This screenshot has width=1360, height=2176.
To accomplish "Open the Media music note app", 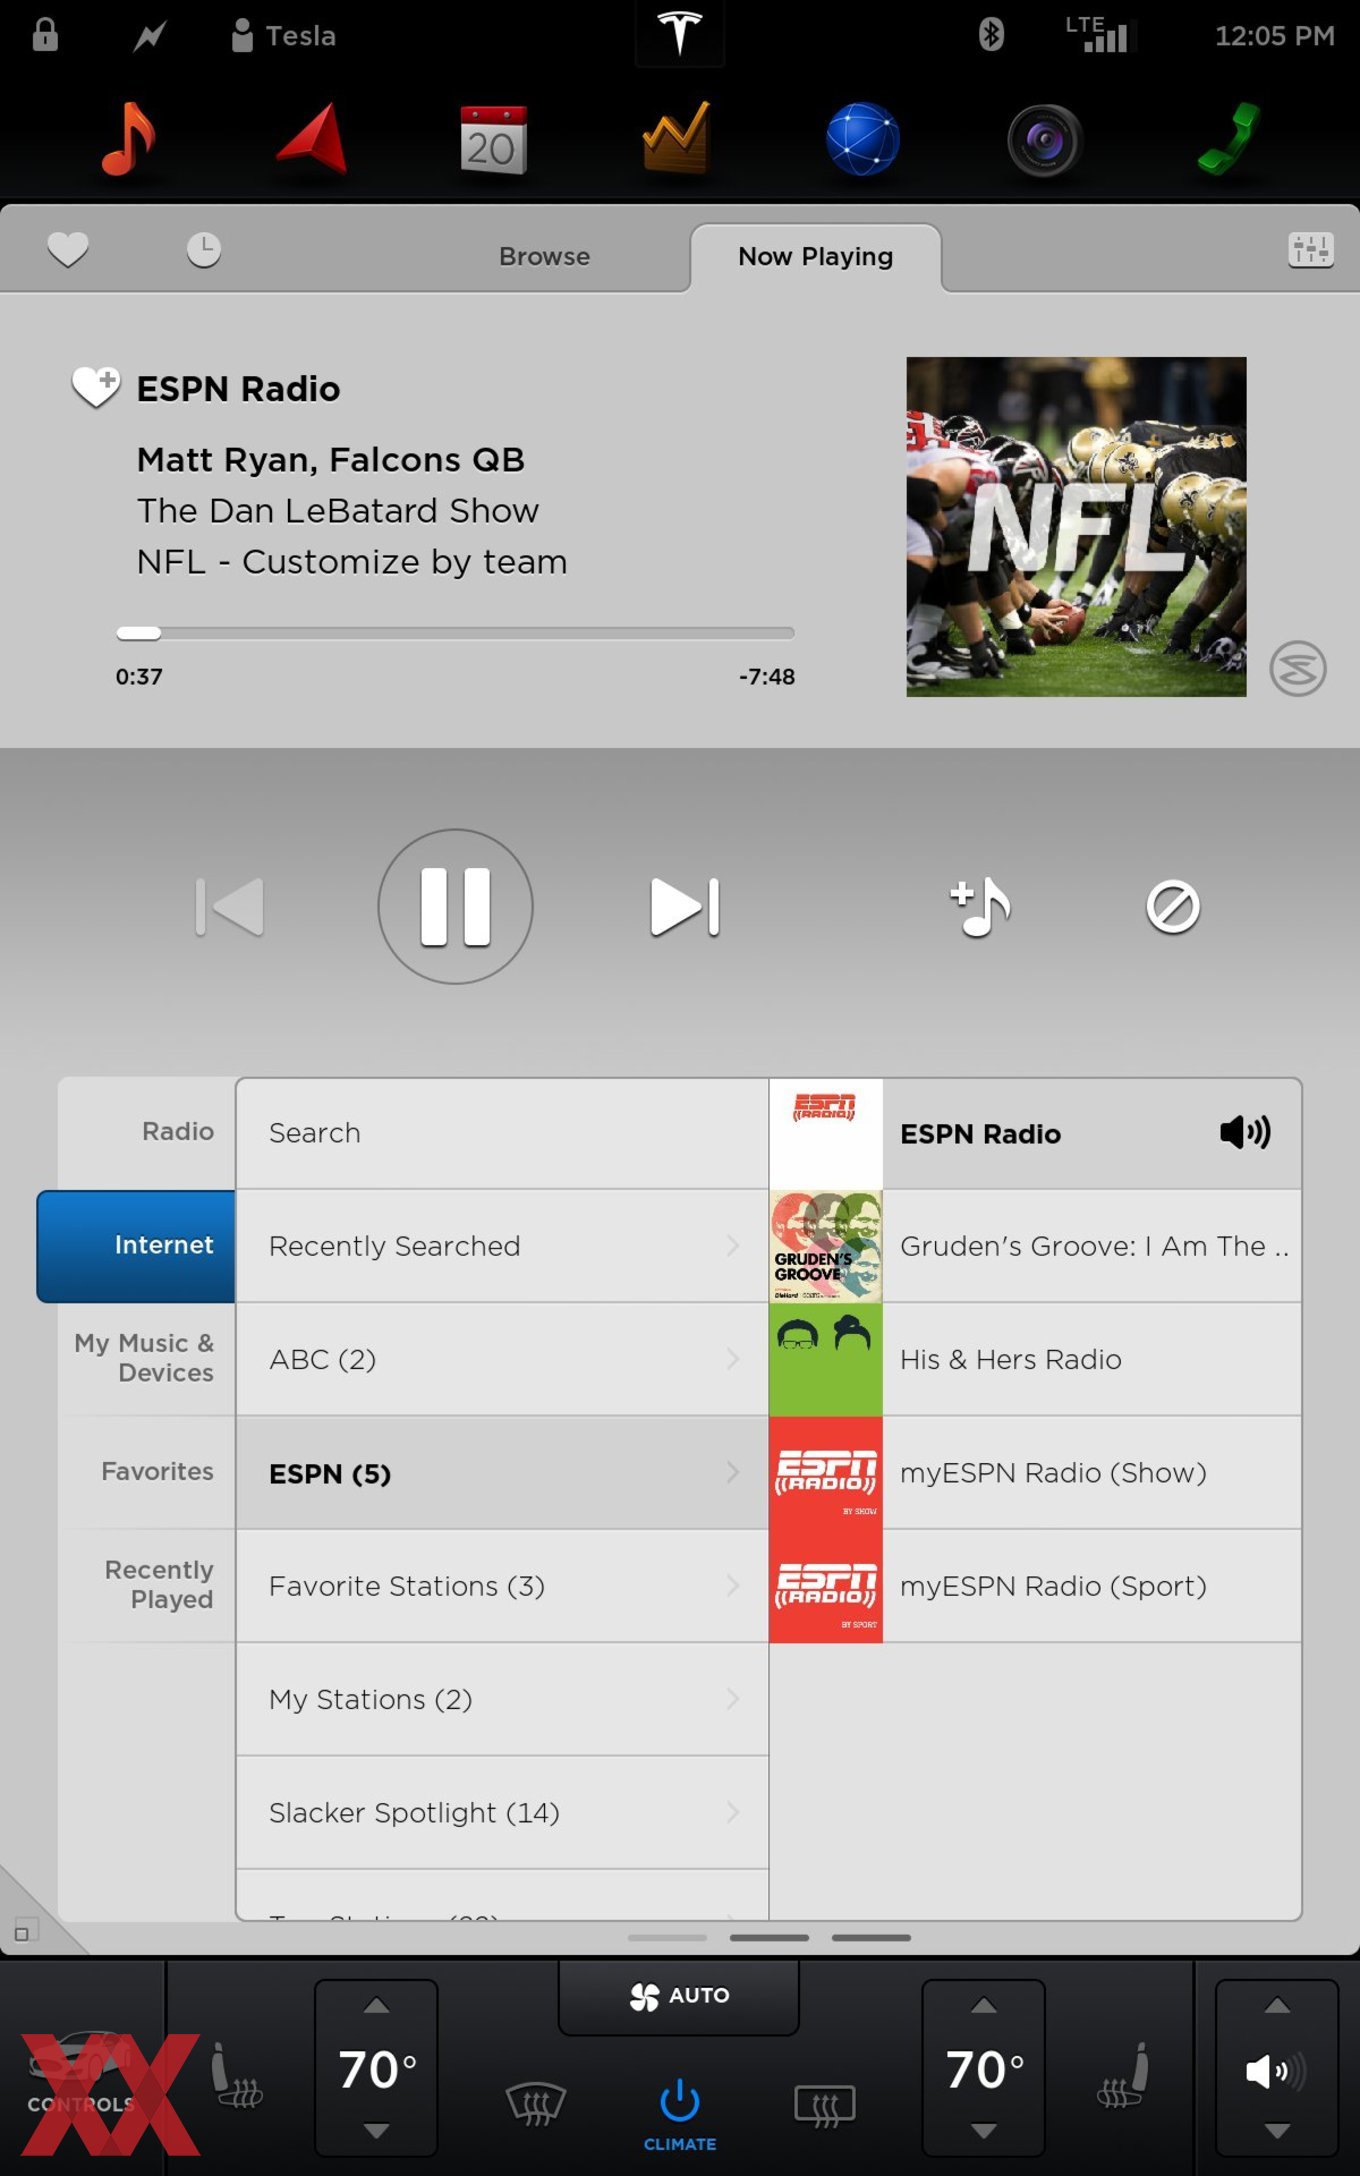I will click(x=129, y=139).
